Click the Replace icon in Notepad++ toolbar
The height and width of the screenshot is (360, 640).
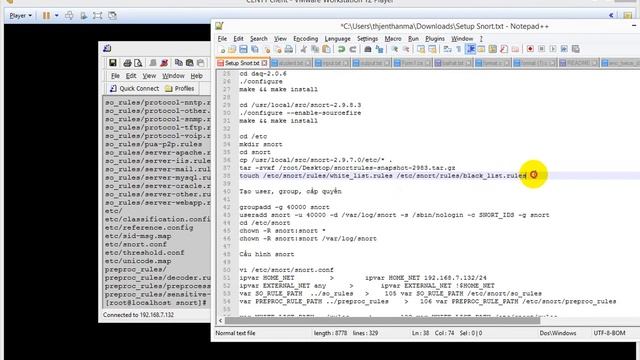tap(379, 49)
